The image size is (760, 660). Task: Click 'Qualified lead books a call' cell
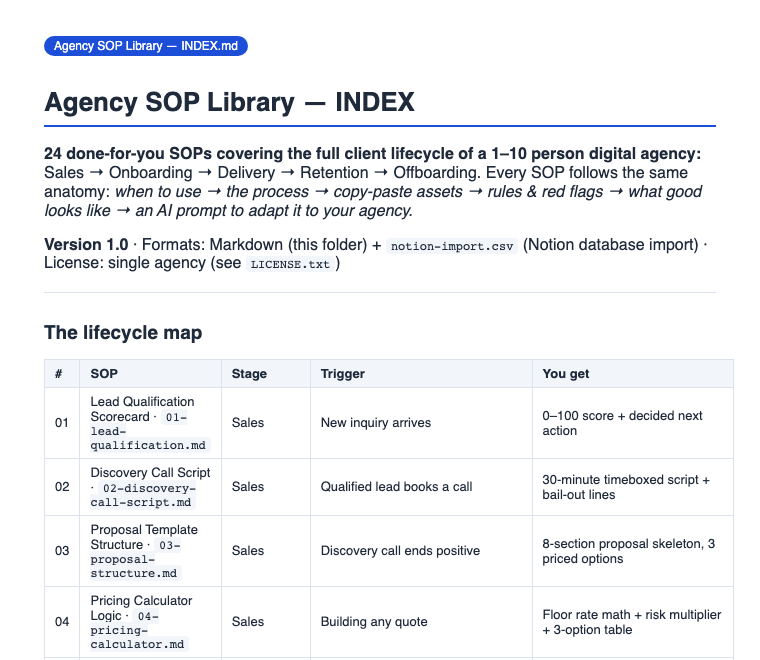point(421,487)
